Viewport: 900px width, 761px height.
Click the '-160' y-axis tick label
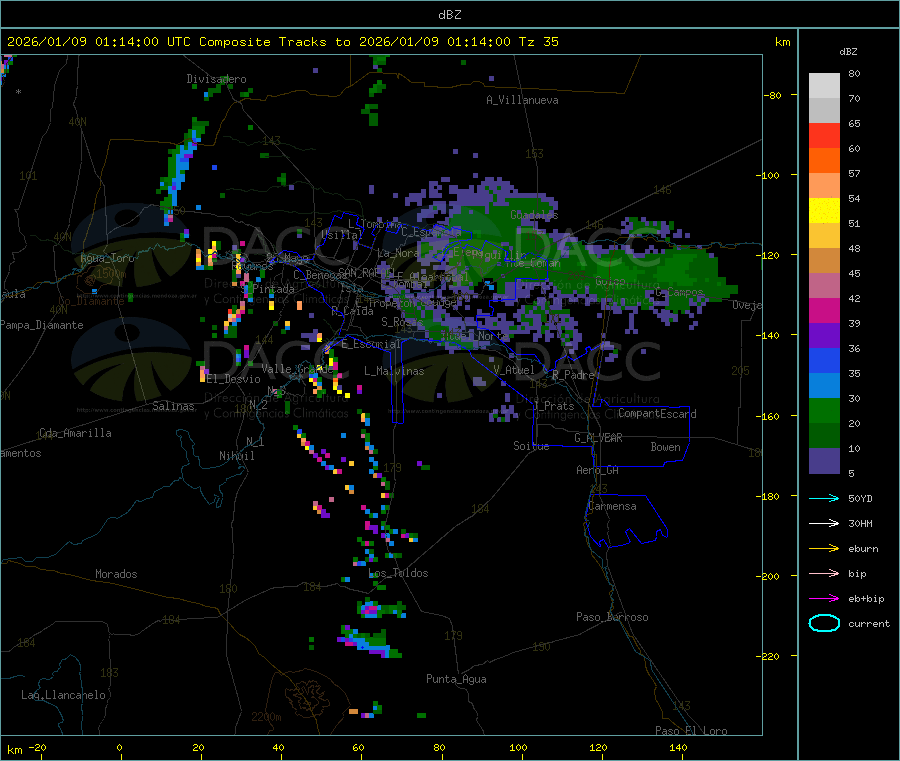(770, 416)
